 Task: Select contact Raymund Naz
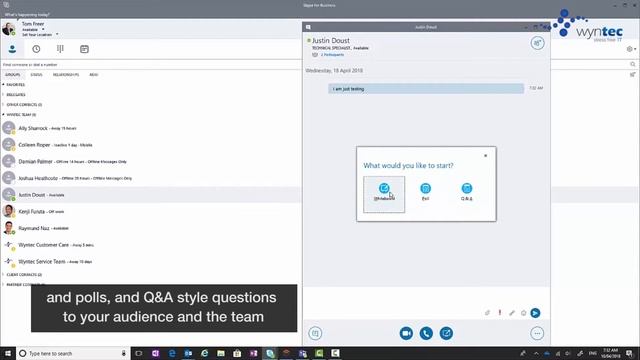tap(151, 228)
